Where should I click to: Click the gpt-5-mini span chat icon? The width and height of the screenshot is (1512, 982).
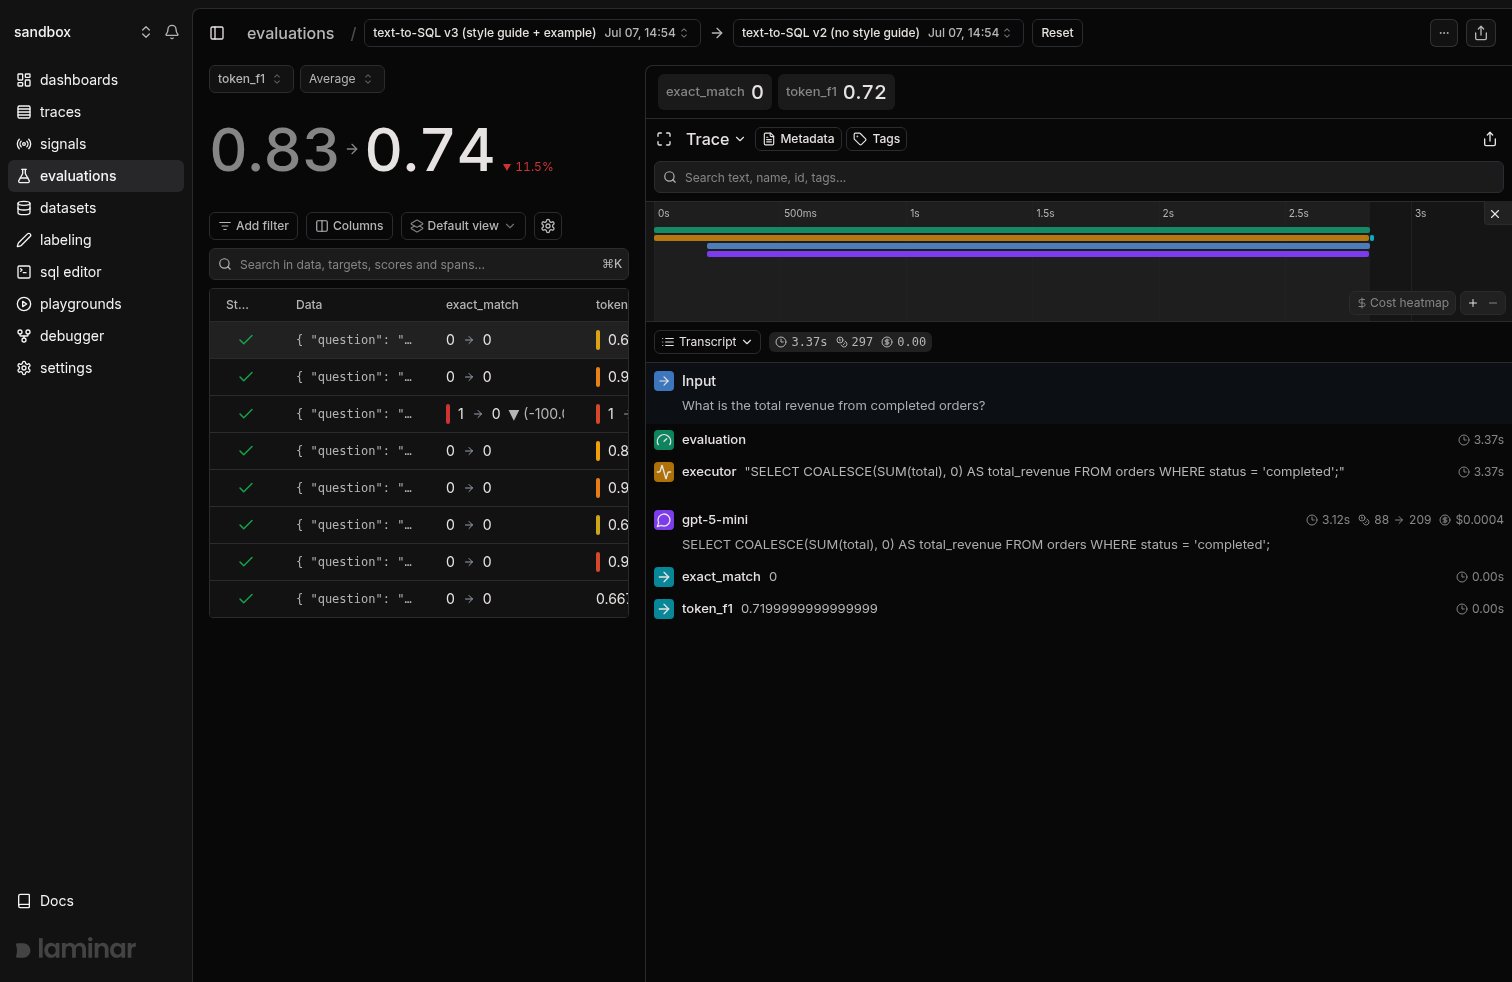(664, 520)
